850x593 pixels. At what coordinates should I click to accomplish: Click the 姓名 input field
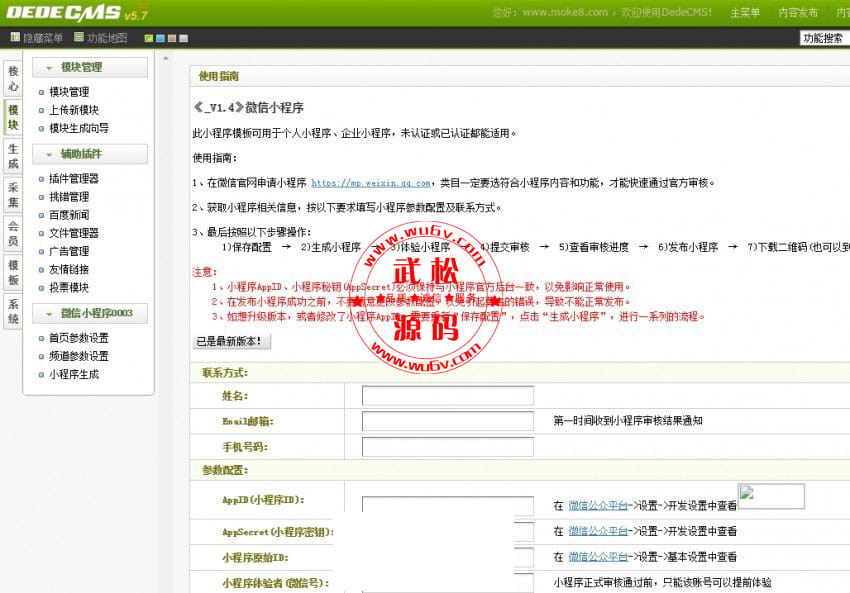448,396
